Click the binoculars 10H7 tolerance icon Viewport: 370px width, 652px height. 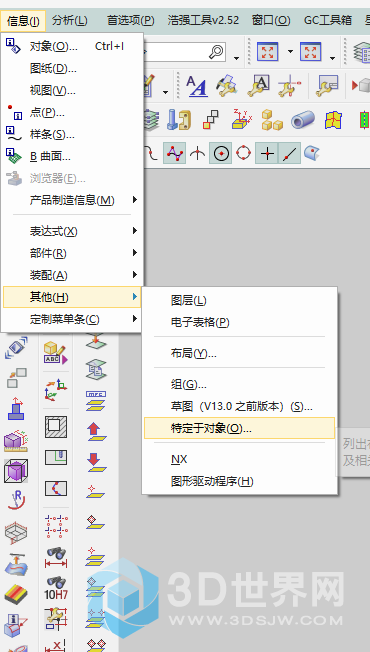(56, 588)
